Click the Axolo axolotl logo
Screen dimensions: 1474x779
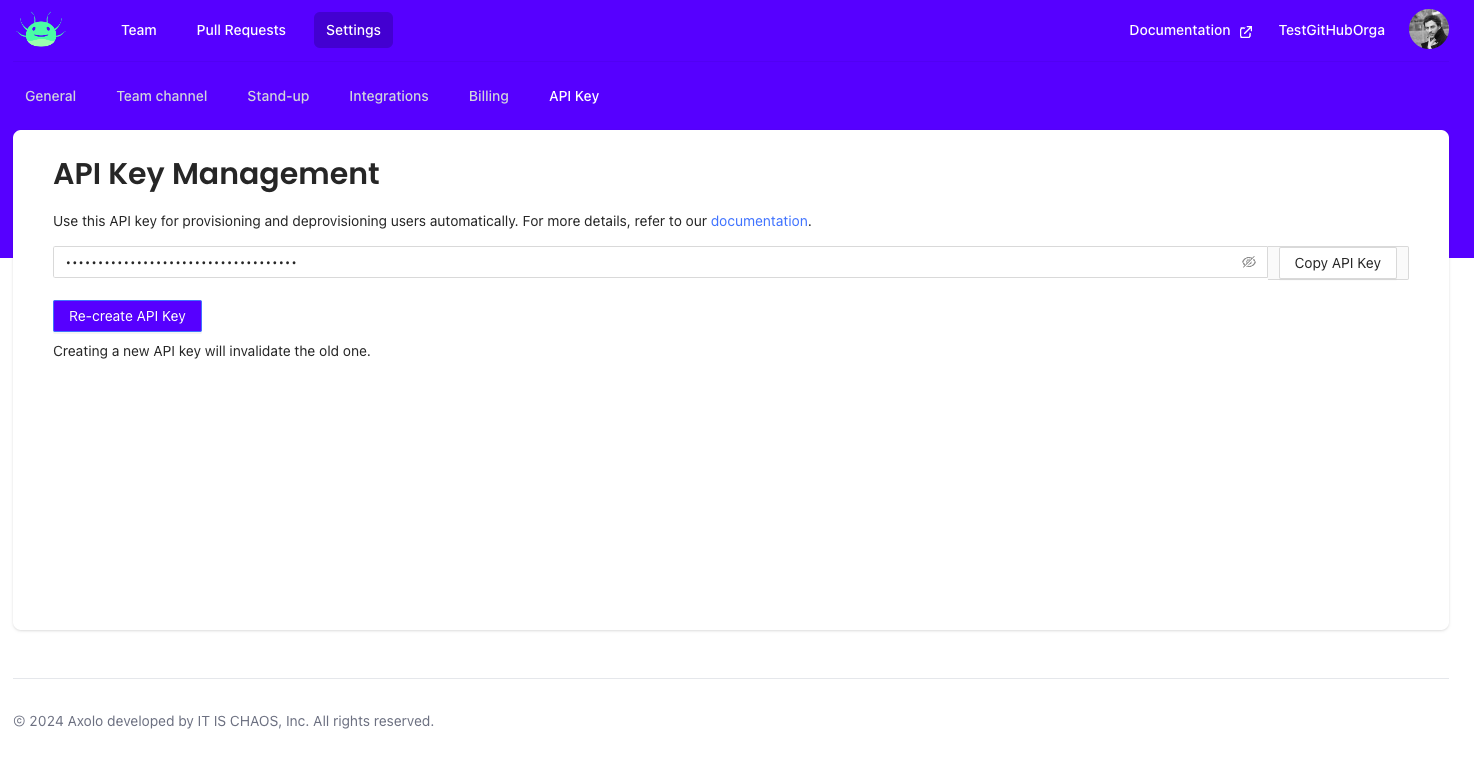pyautogui.click(x=40, y=30)
